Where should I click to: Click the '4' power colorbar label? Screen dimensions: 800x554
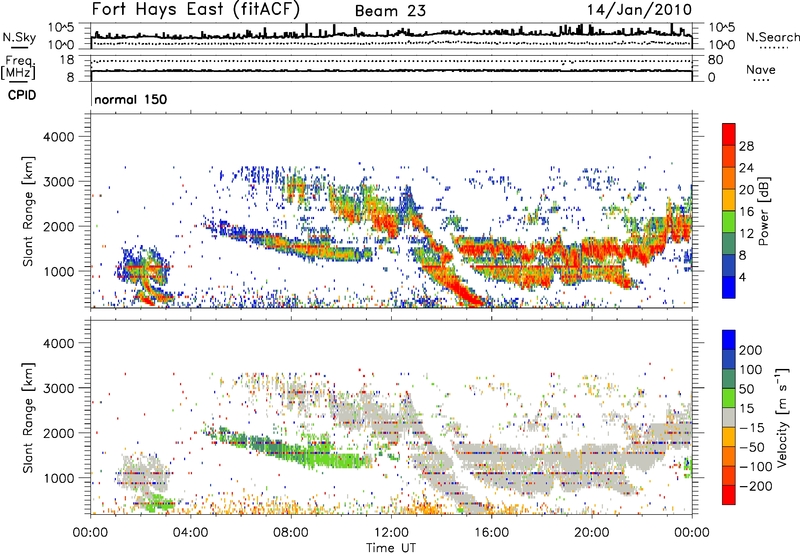point(743,278)
